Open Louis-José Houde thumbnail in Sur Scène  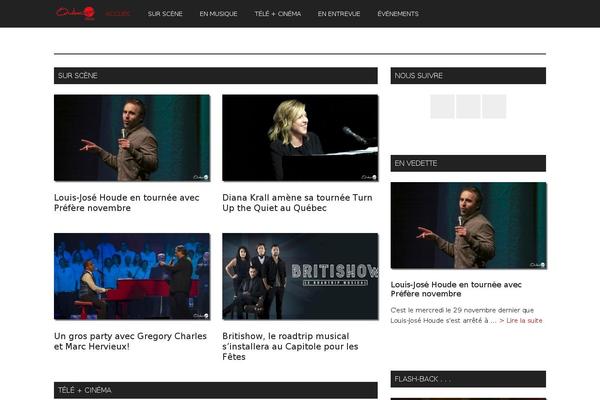(132, 138)
